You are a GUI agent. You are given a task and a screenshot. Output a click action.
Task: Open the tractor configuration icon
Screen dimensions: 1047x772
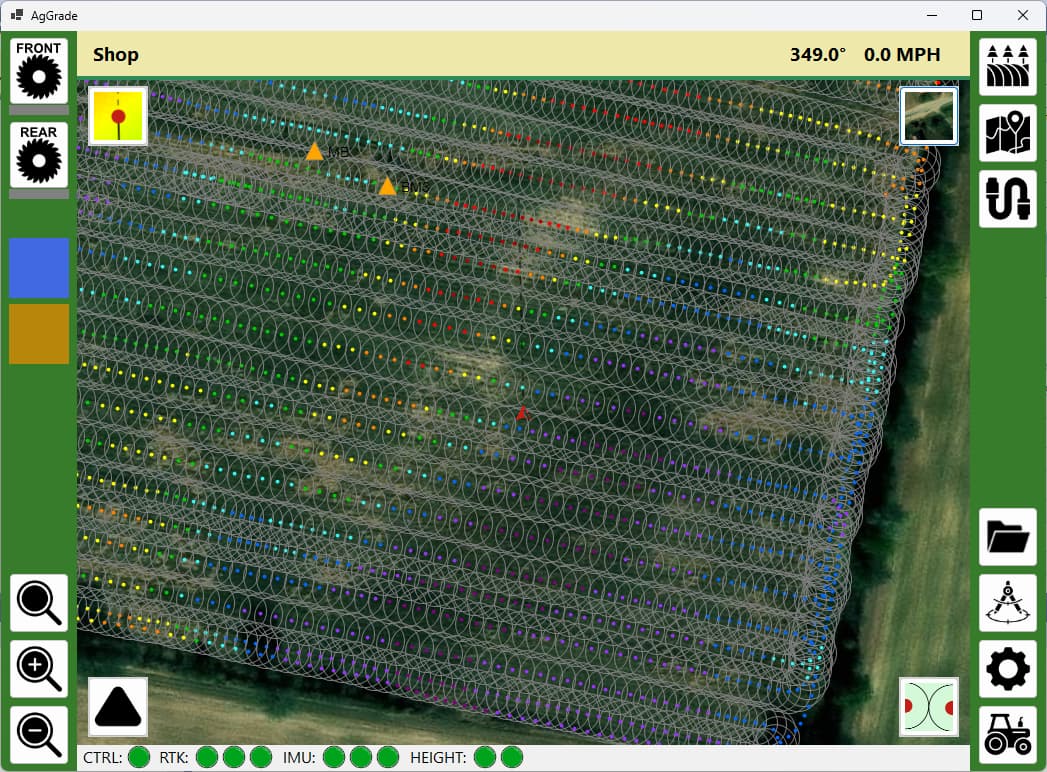pos(1007,735)
